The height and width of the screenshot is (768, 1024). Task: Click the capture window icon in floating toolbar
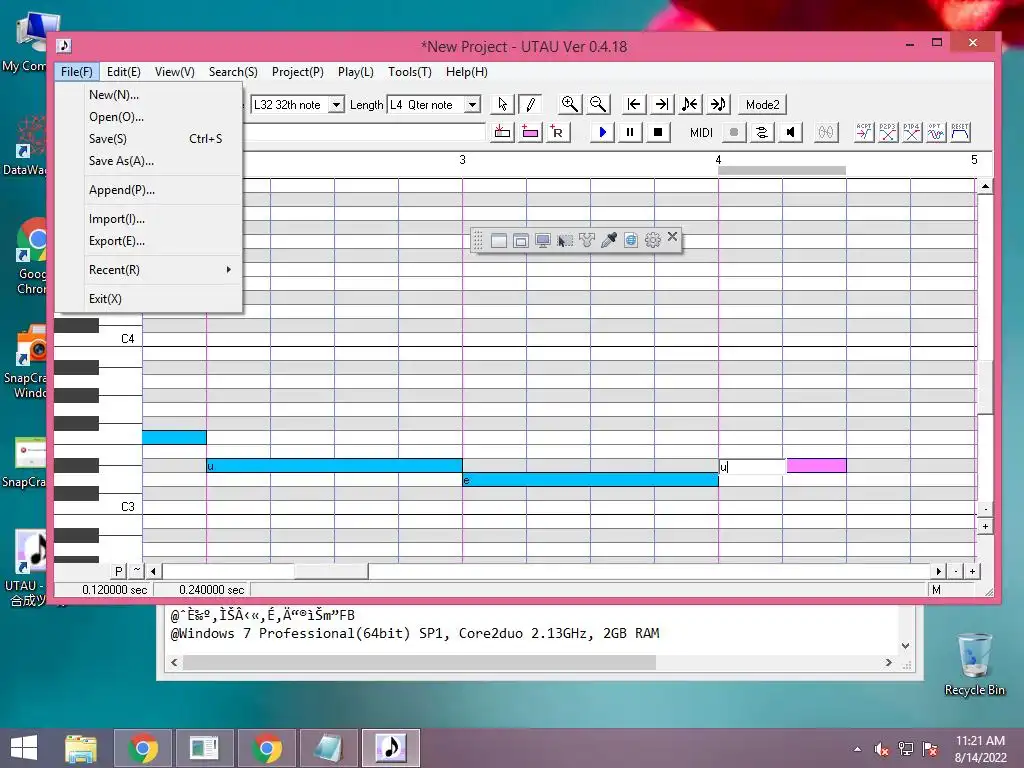pos(498,241)
